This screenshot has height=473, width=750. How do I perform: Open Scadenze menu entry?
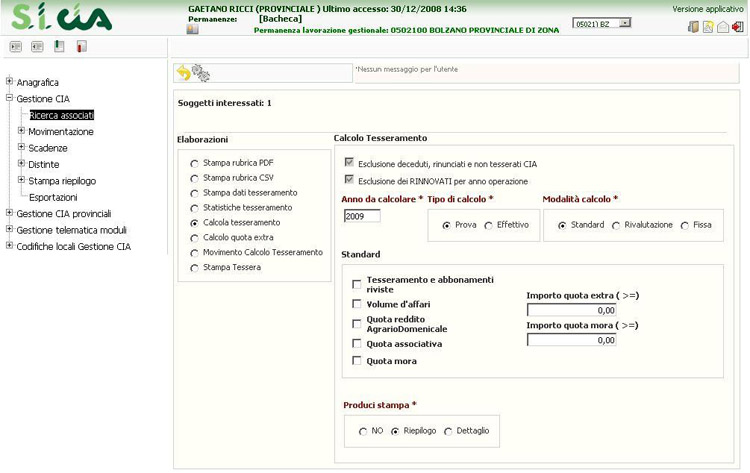coord(48,148)
